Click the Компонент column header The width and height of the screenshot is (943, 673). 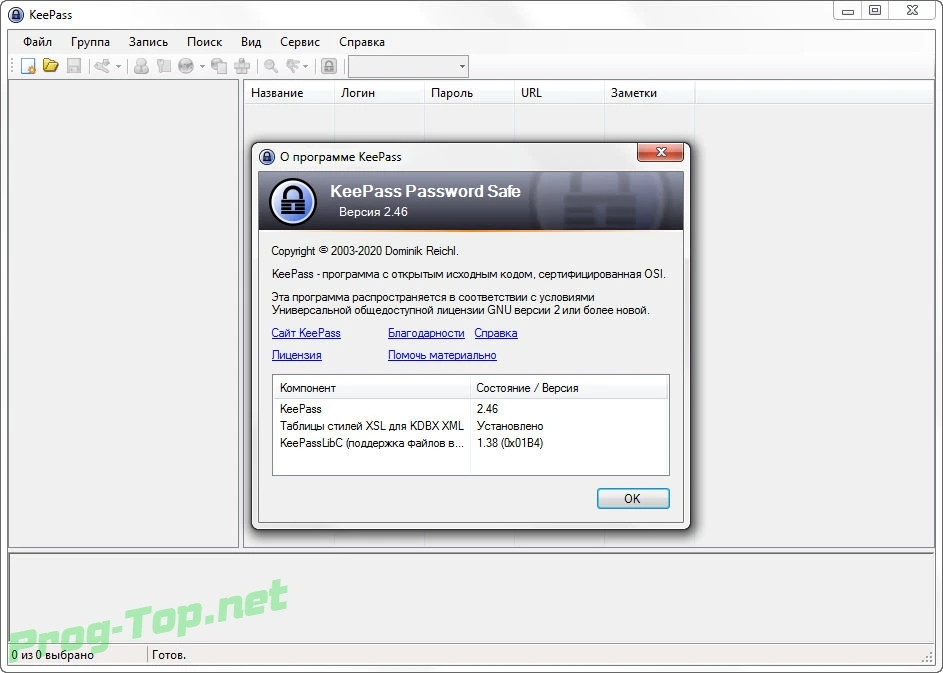pyautogui.click(x=372, y=388)
